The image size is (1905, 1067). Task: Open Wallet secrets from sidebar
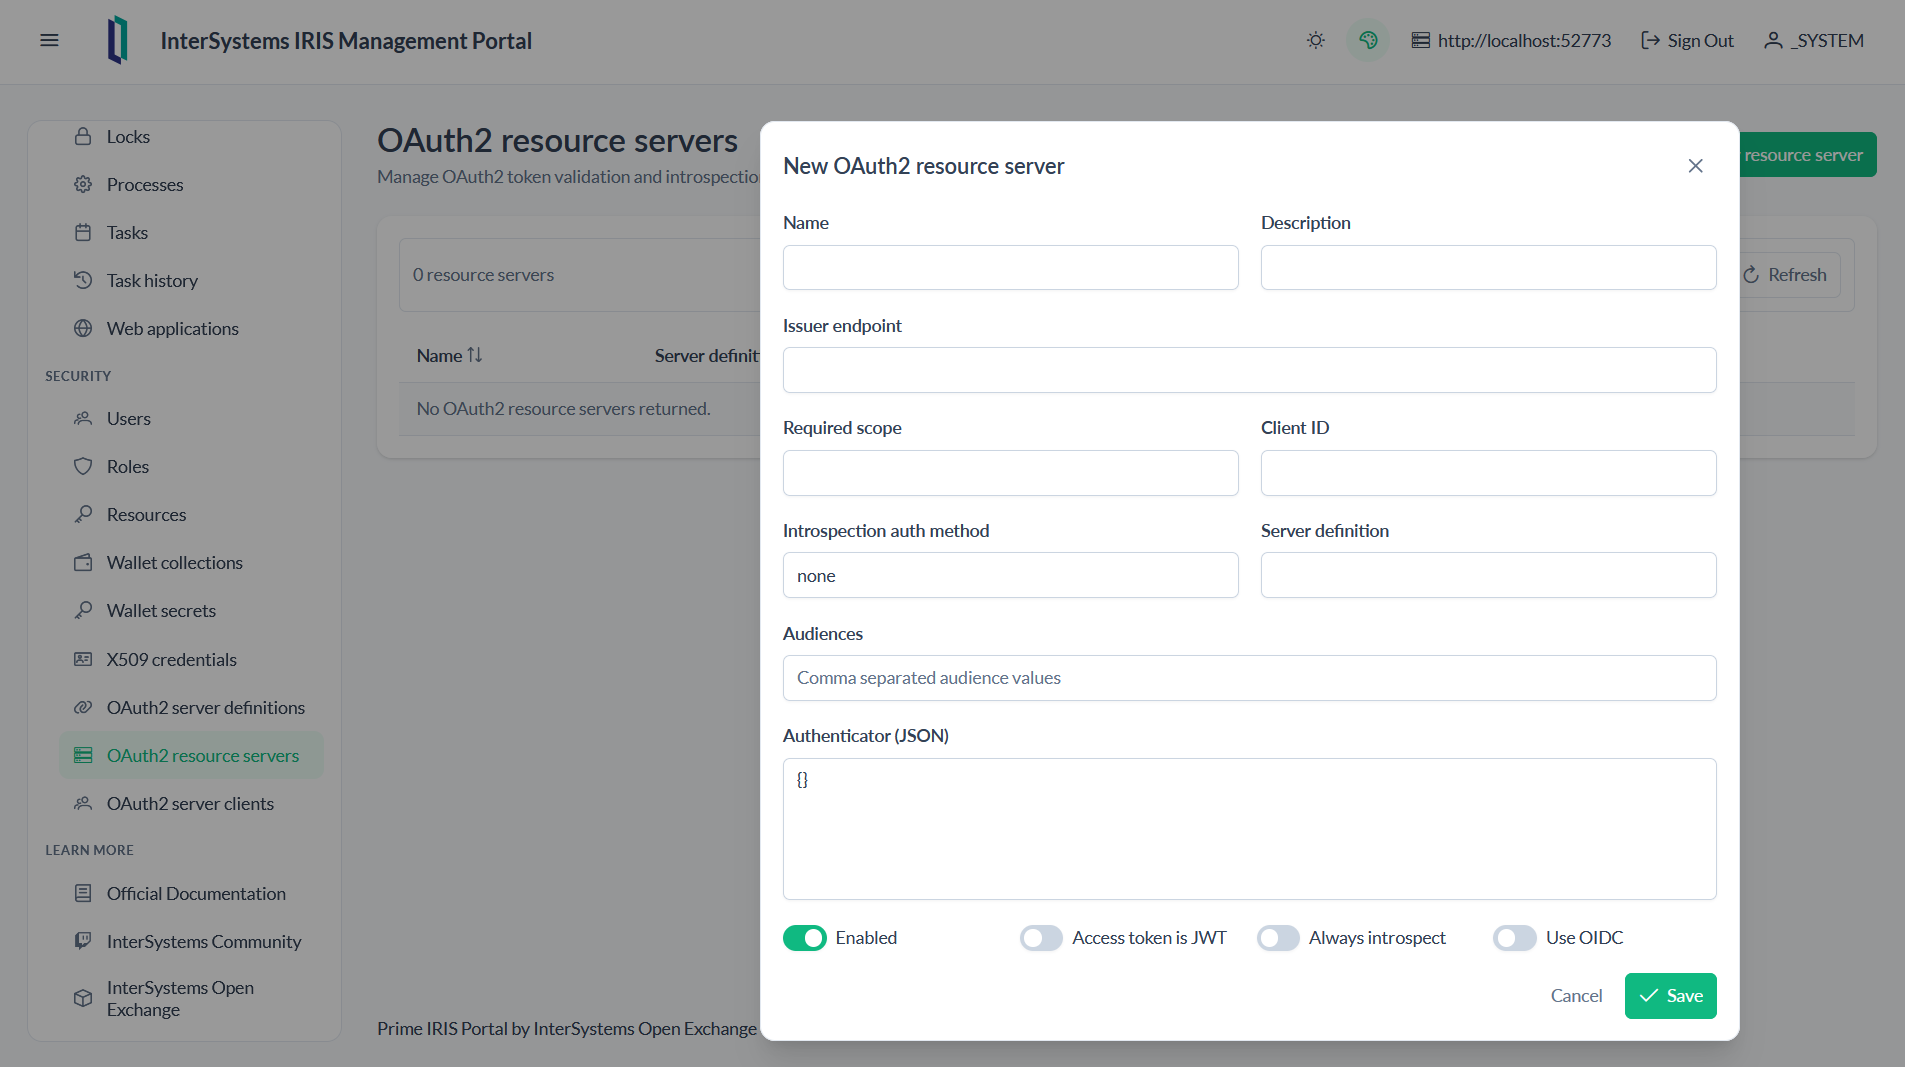tap(191, 610)
